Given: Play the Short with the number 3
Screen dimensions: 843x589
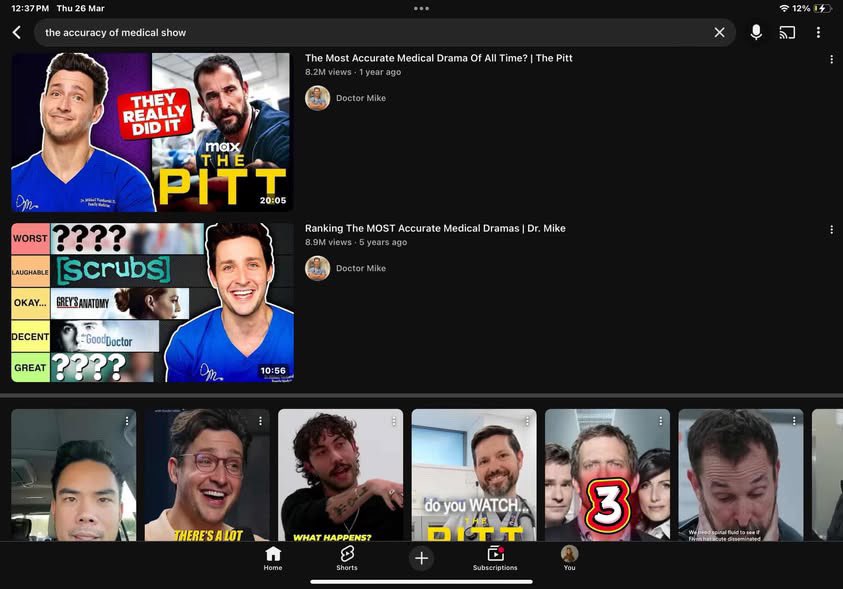Looking at the screenshot, I should 607,475.
